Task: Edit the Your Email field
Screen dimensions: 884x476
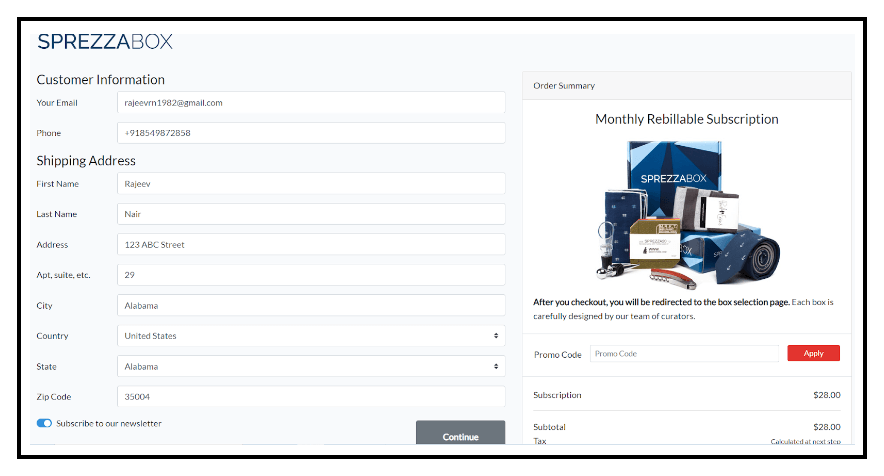Action: click(311, 103)
